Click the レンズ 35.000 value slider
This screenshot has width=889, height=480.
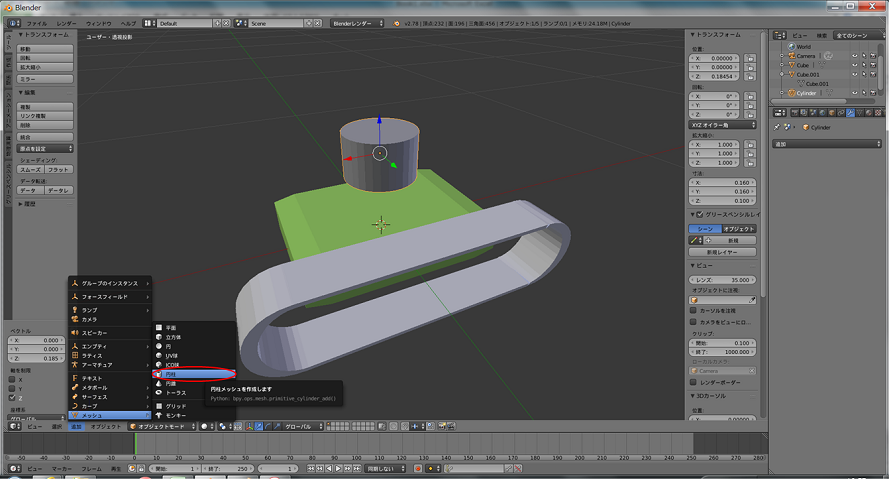pos(722,280)
